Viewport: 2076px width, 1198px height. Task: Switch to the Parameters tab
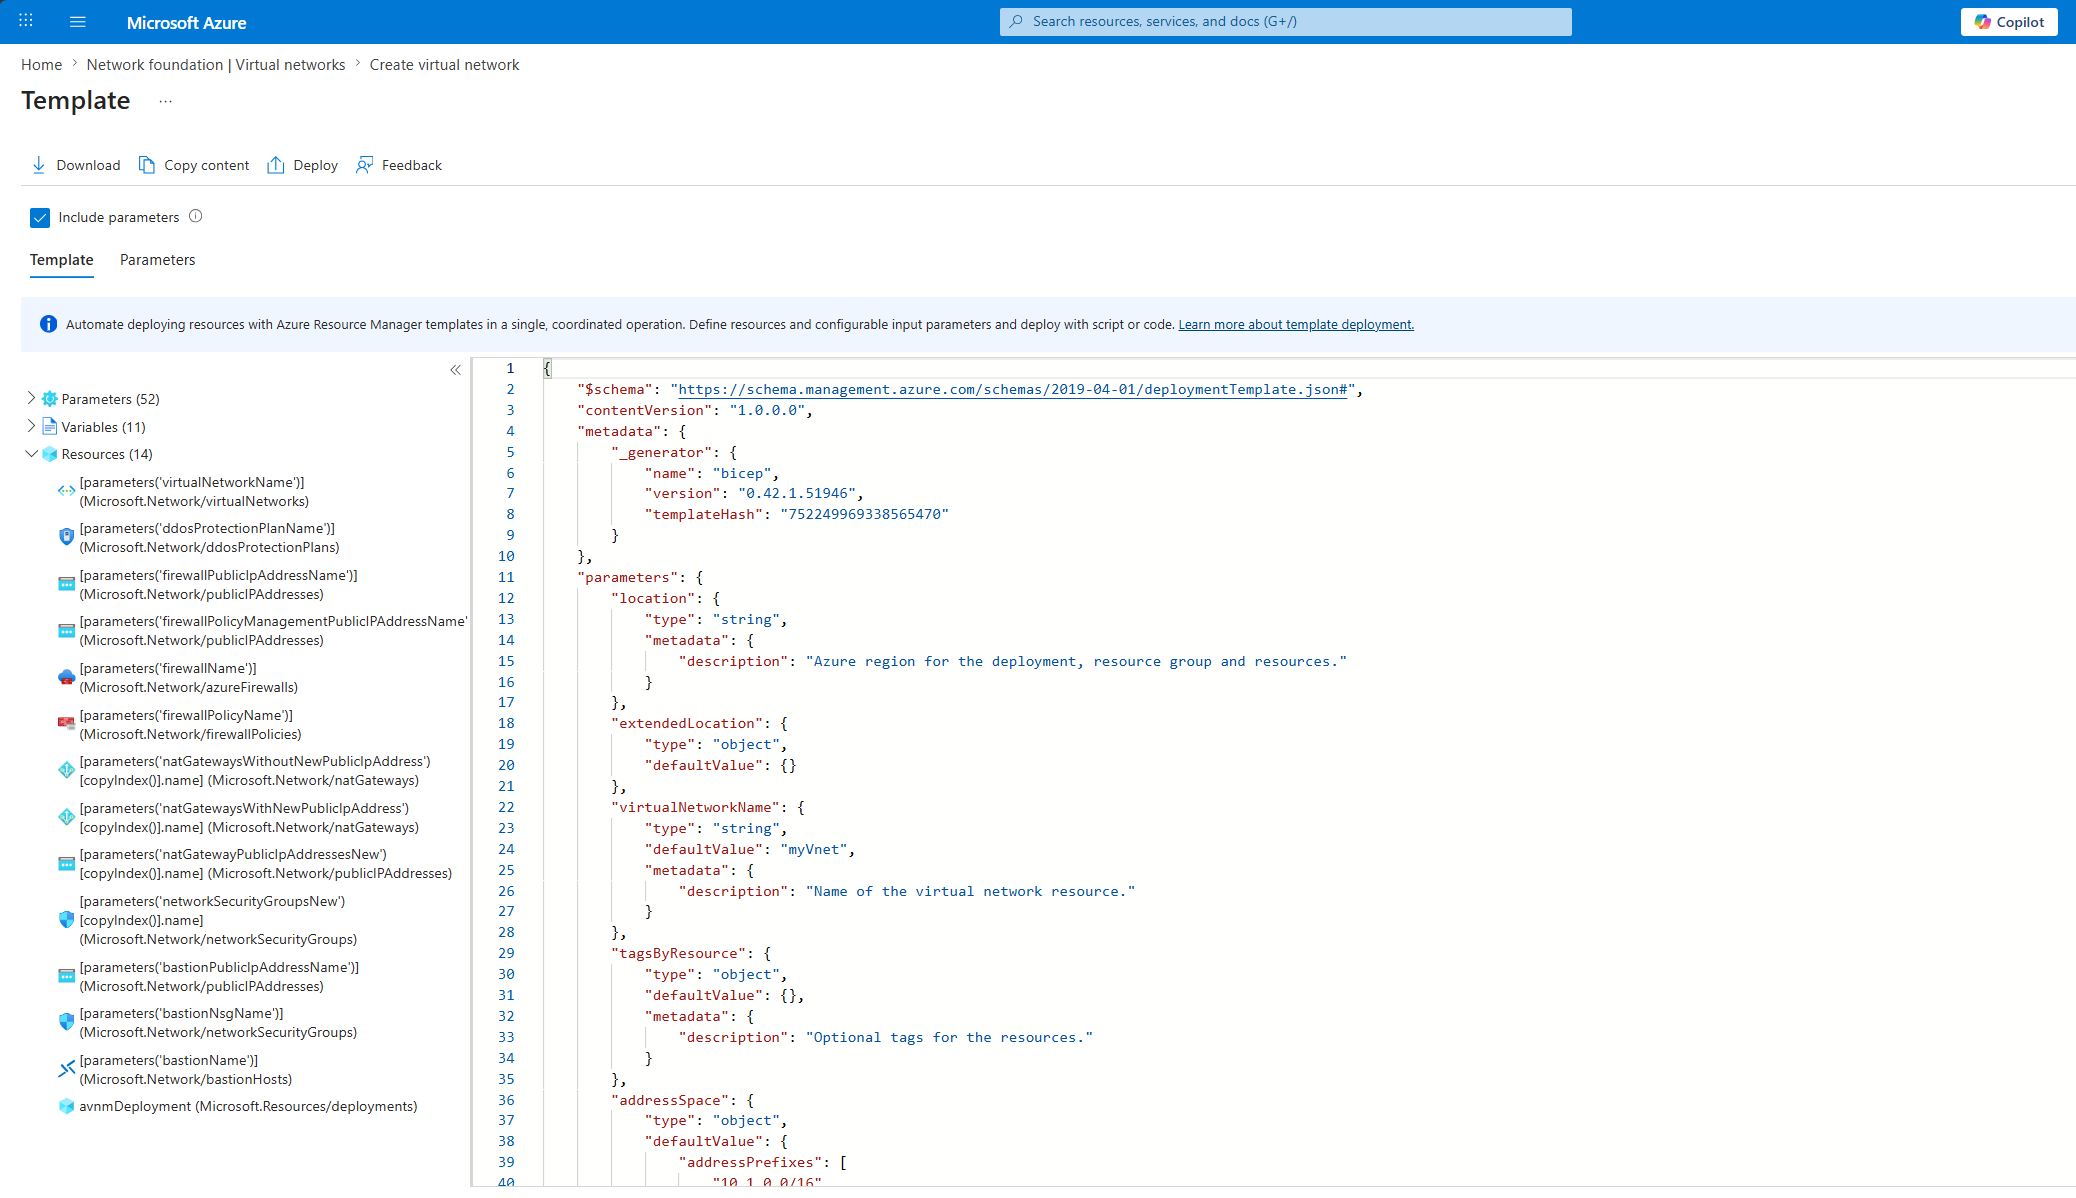click(158, 260)
